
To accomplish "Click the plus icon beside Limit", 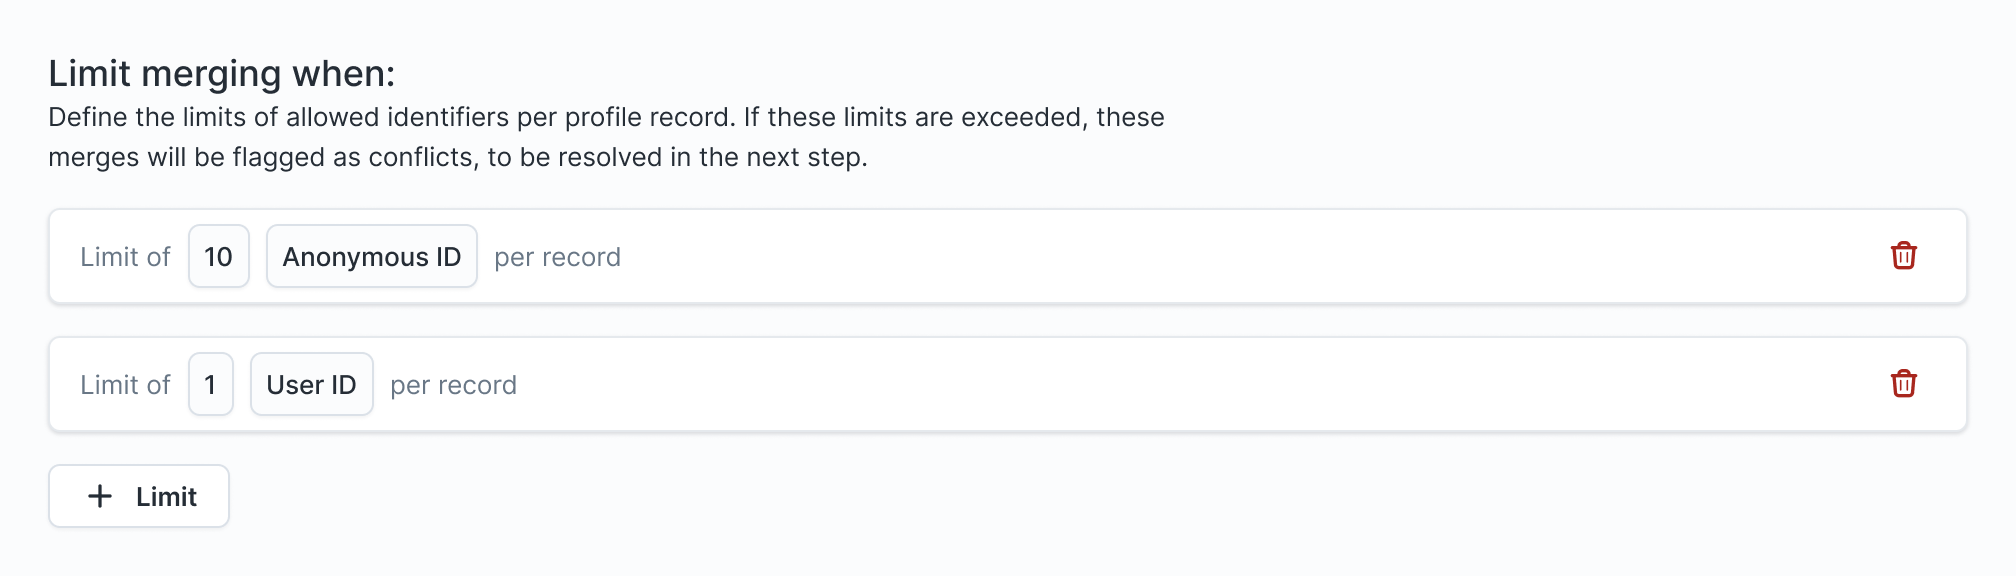I will click(x=100, y=496).
